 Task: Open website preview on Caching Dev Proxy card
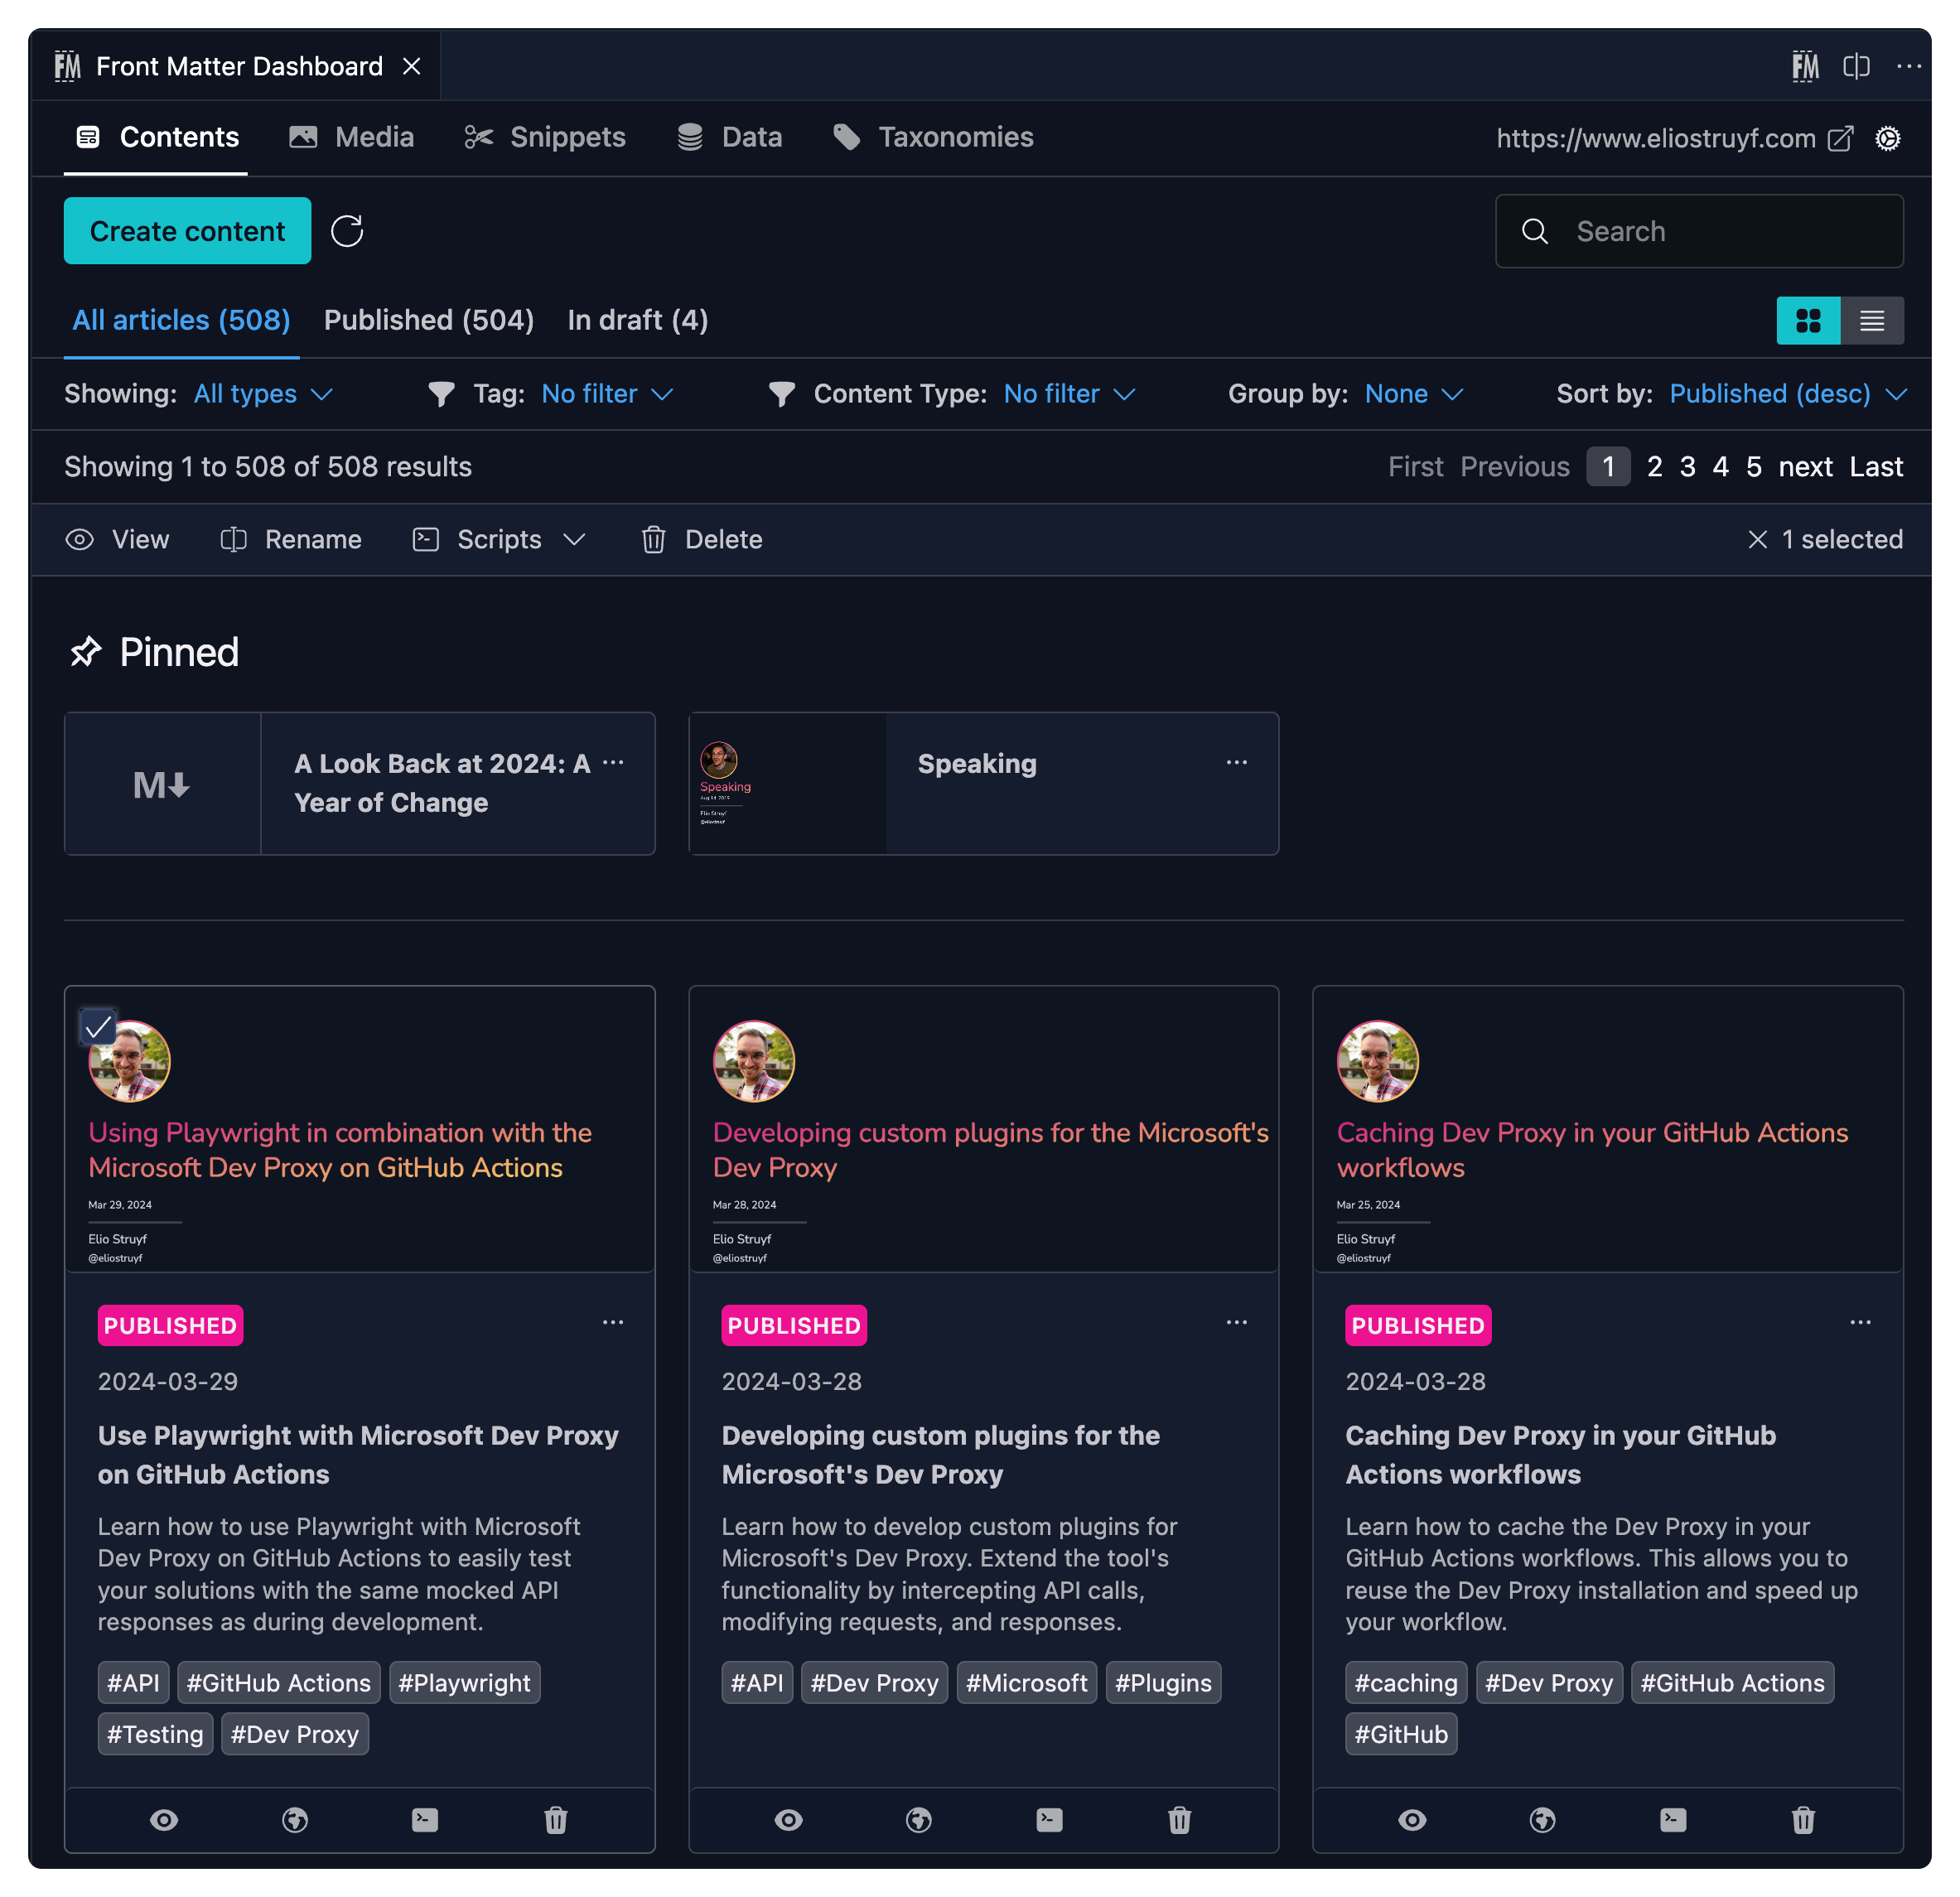pyautogui.click(x=1542, y=1819)
